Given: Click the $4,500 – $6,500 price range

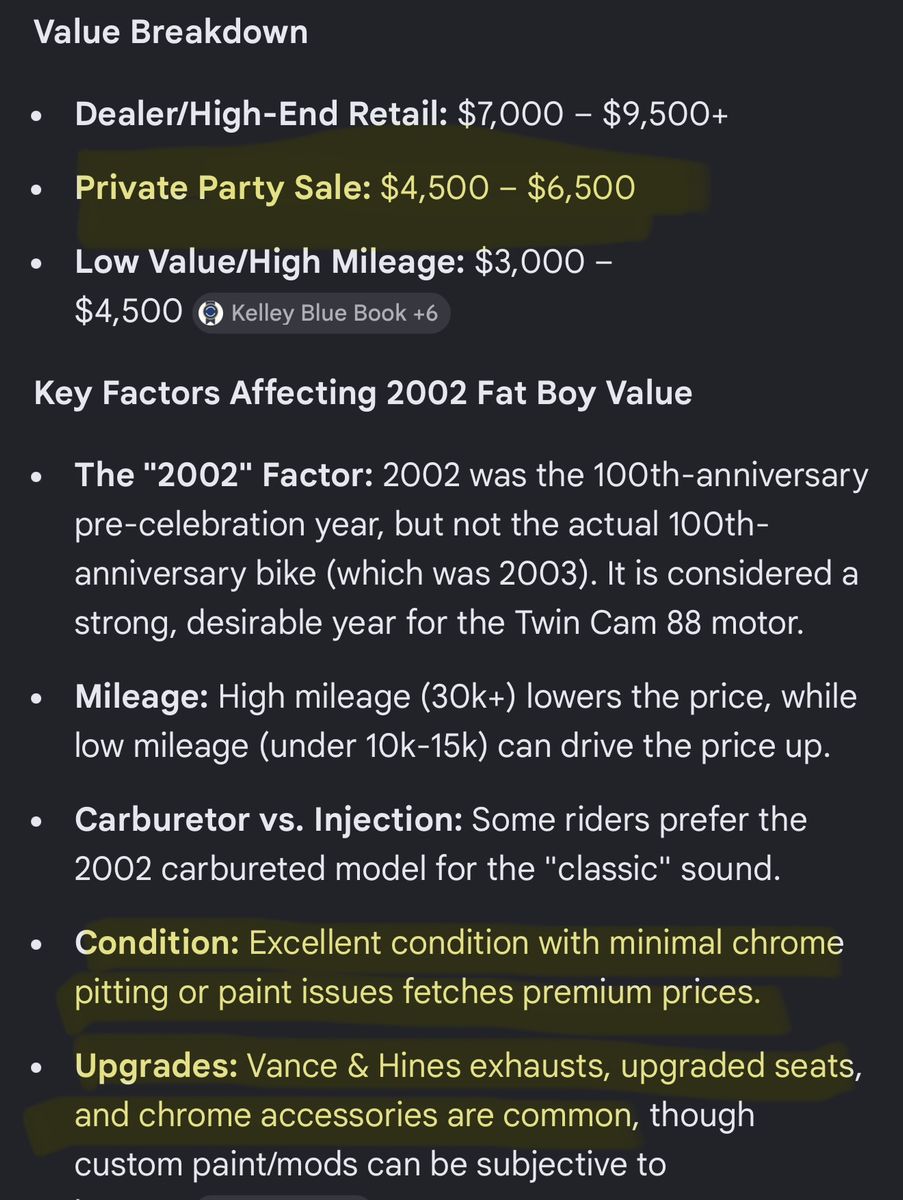Looking at the screenshot, I should click(507, 187).
